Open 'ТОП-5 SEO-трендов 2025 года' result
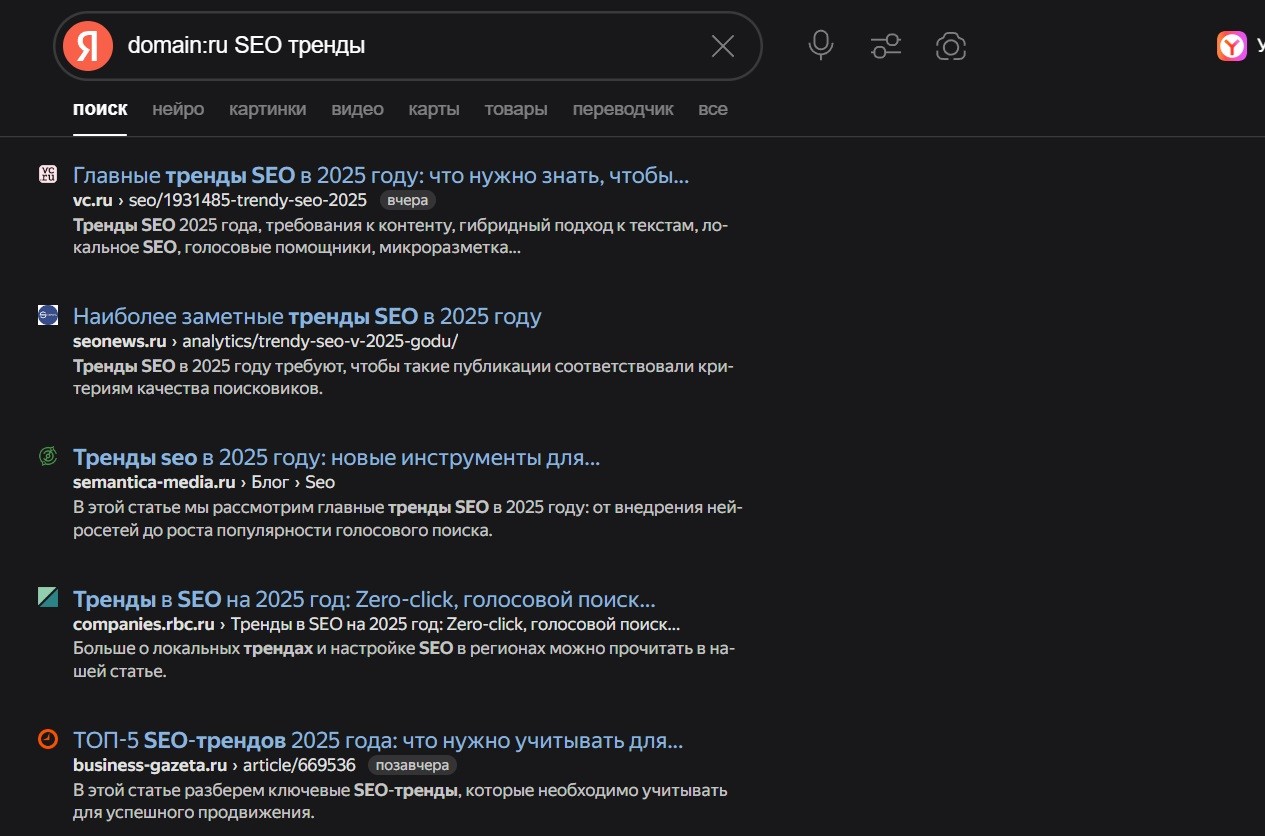The width and height of the screenshot is (1265, 836). 378,741
